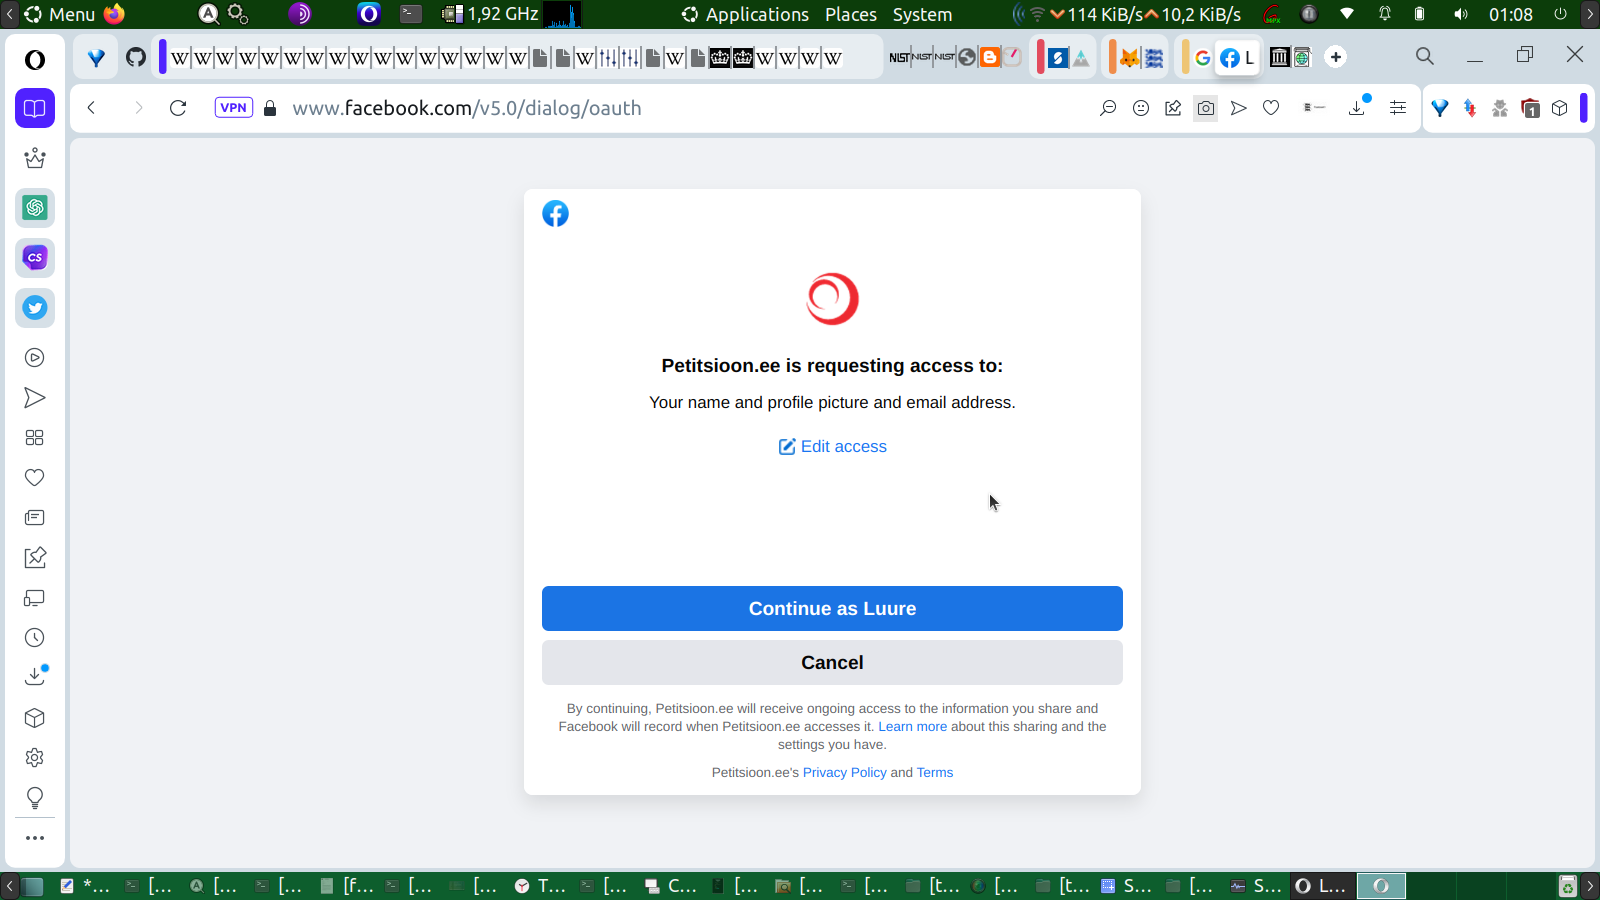Open the system Menu in top panel

[x=60, y=14]
